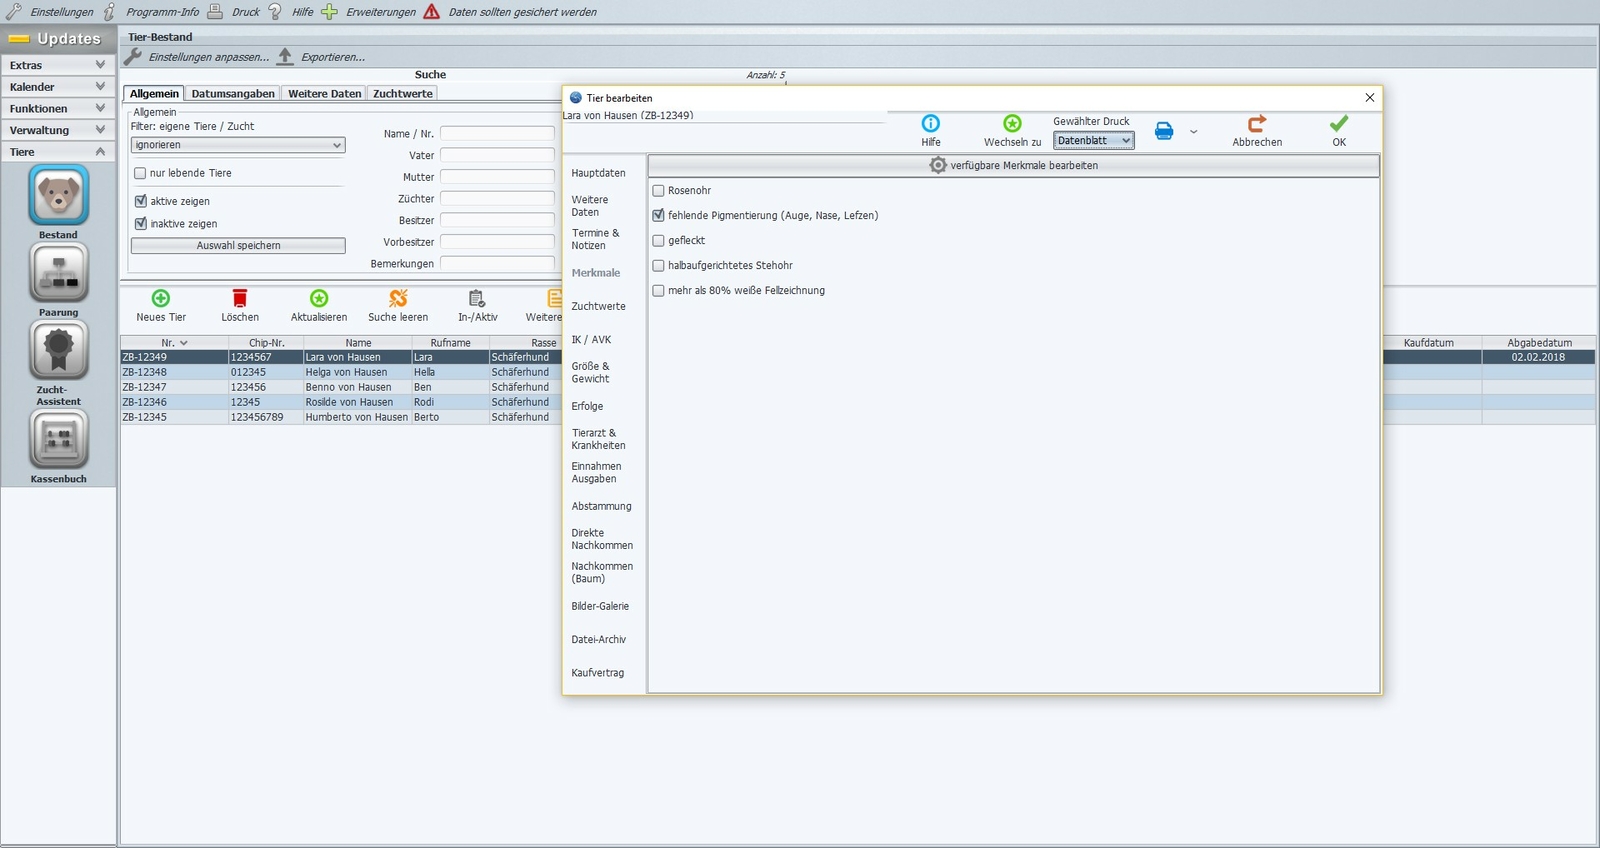Open Hauptdaten section in dialog

tap(599, 173)
